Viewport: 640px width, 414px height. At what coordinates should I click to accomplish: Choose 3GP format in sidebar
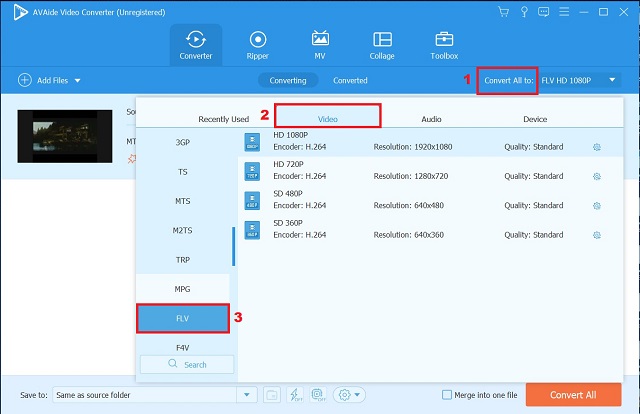(x=182, y=142)
